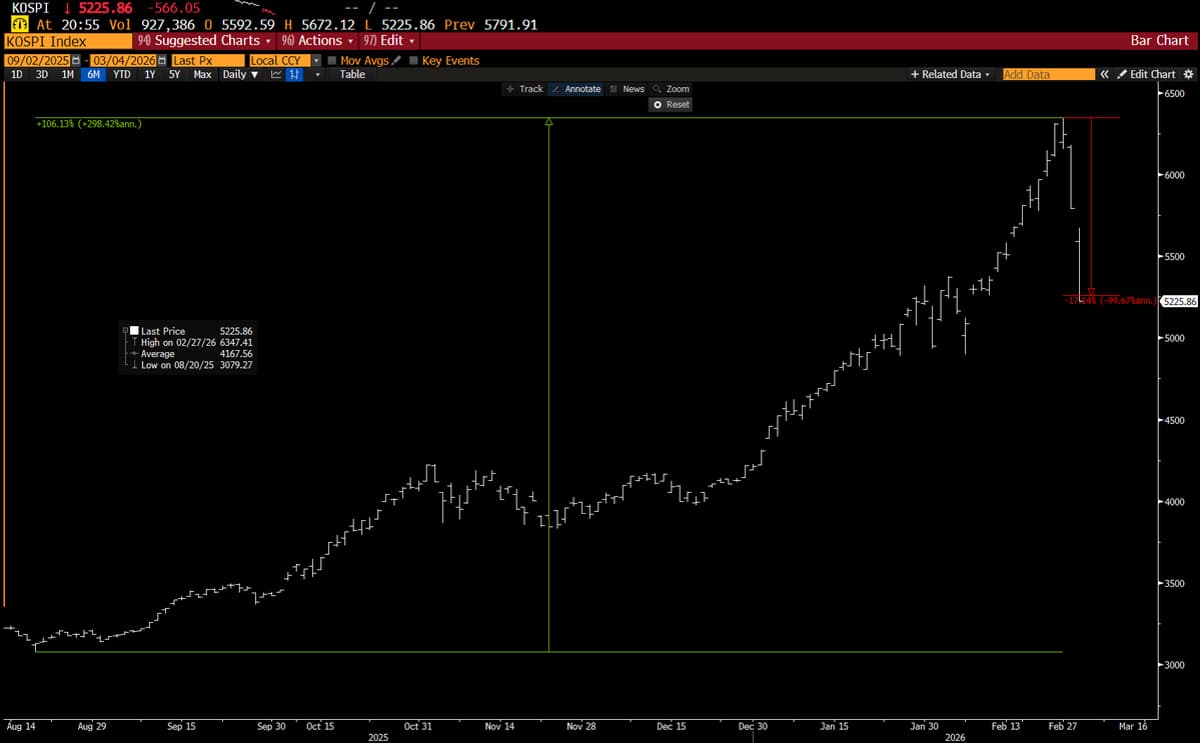Viewport: 1200px width, 743px height.
Task: Open the Edit Chart settings gear
Action: tap(1188, 74)
